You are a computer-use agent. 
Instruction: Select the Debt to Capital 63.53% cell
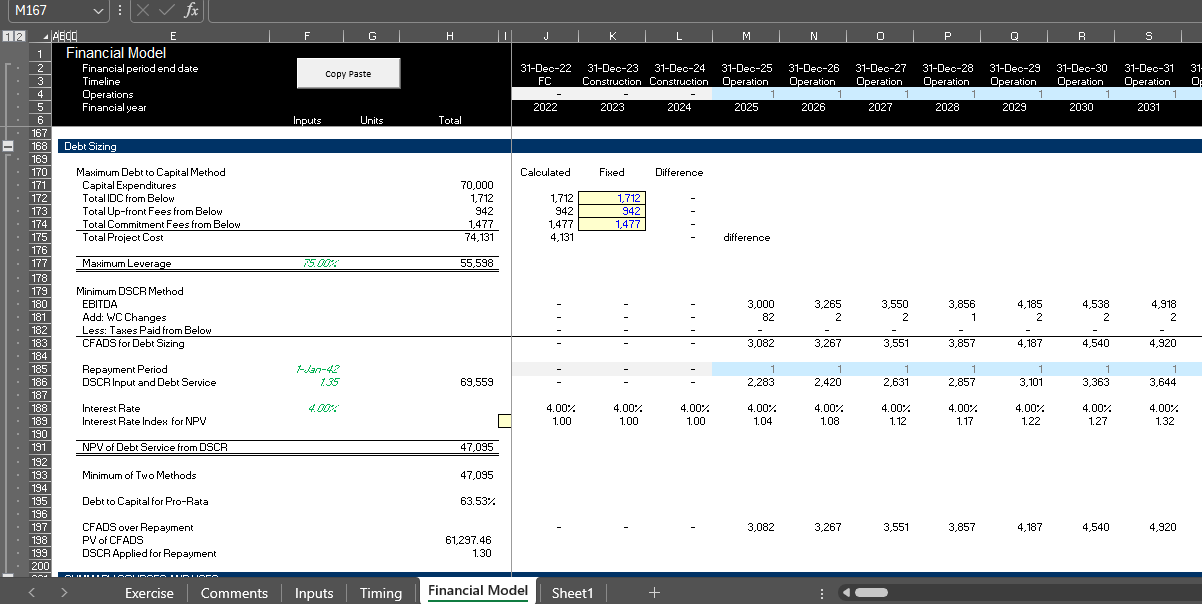pos(448,501)
